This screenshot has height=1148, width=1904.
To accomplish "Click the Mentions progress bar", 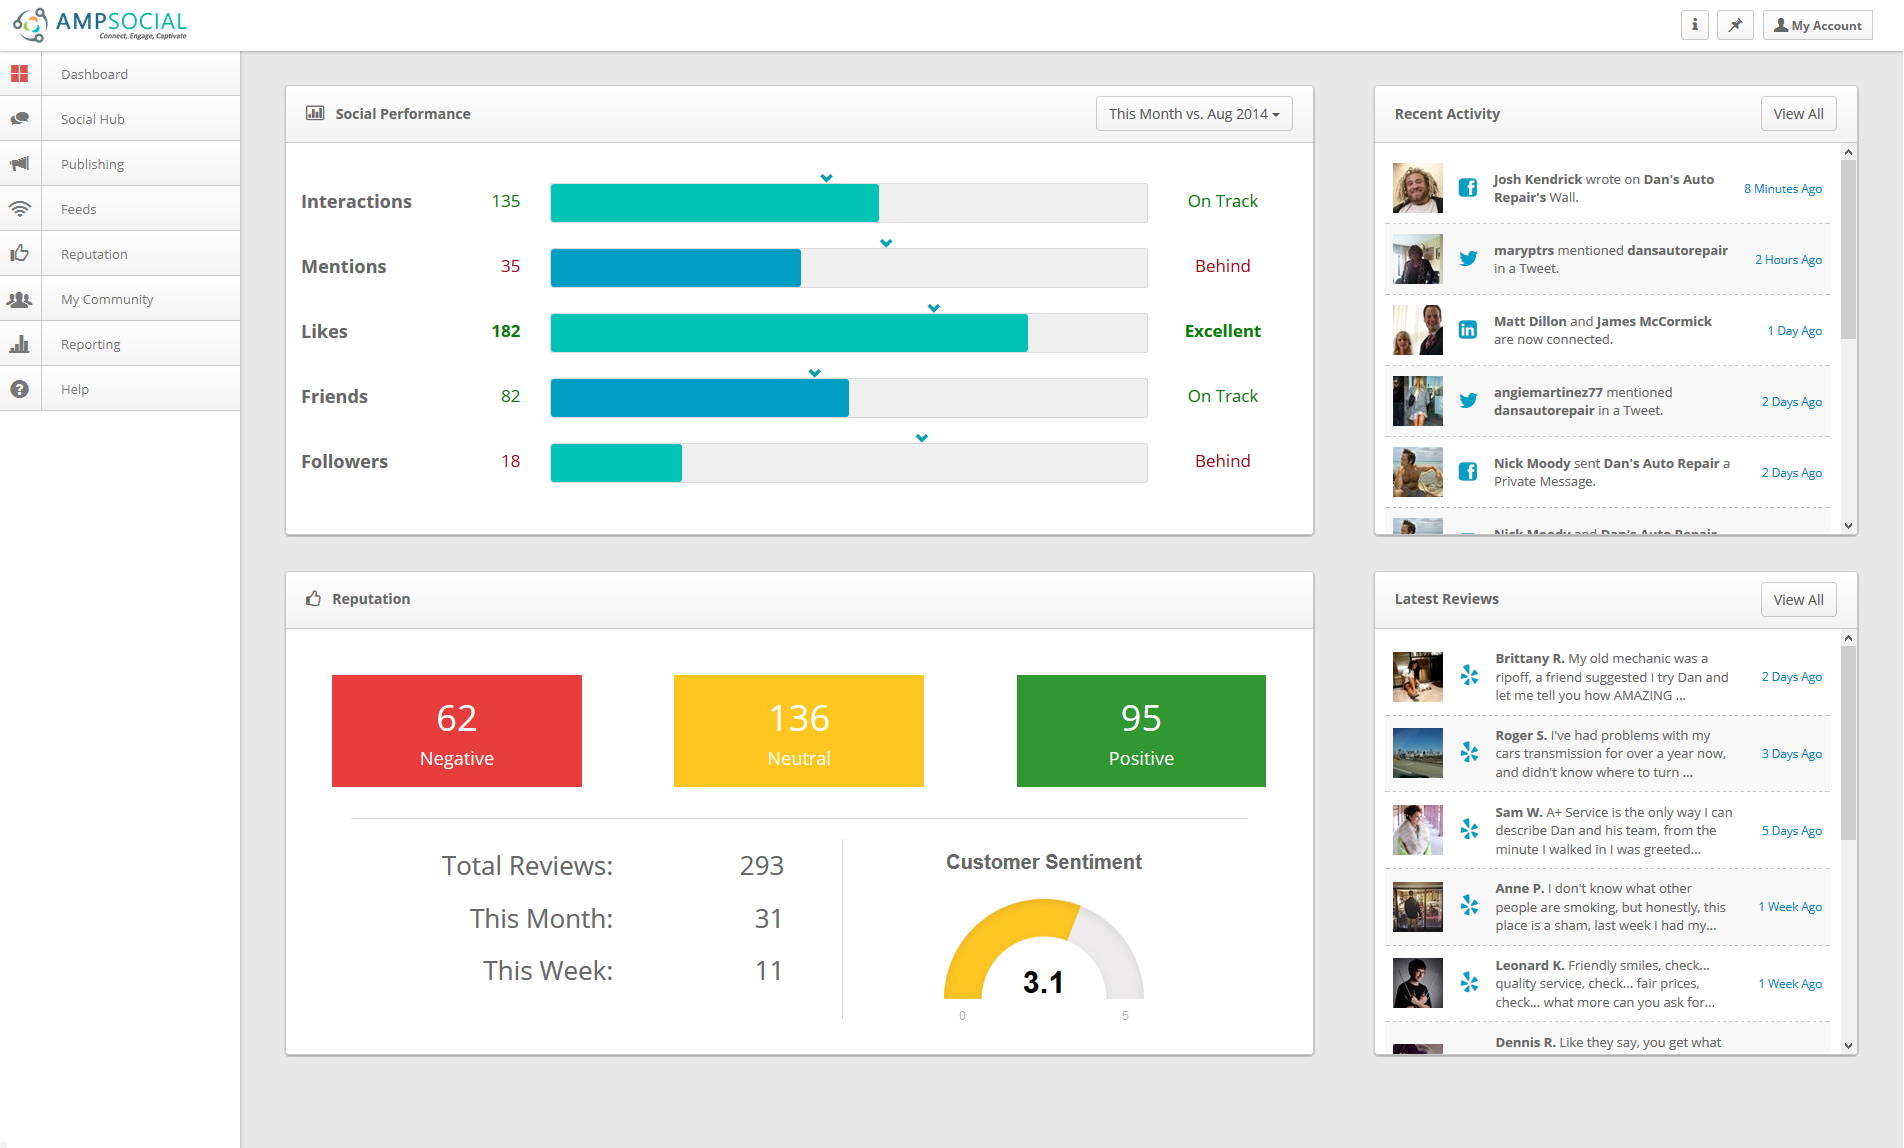I will point(849,268).
